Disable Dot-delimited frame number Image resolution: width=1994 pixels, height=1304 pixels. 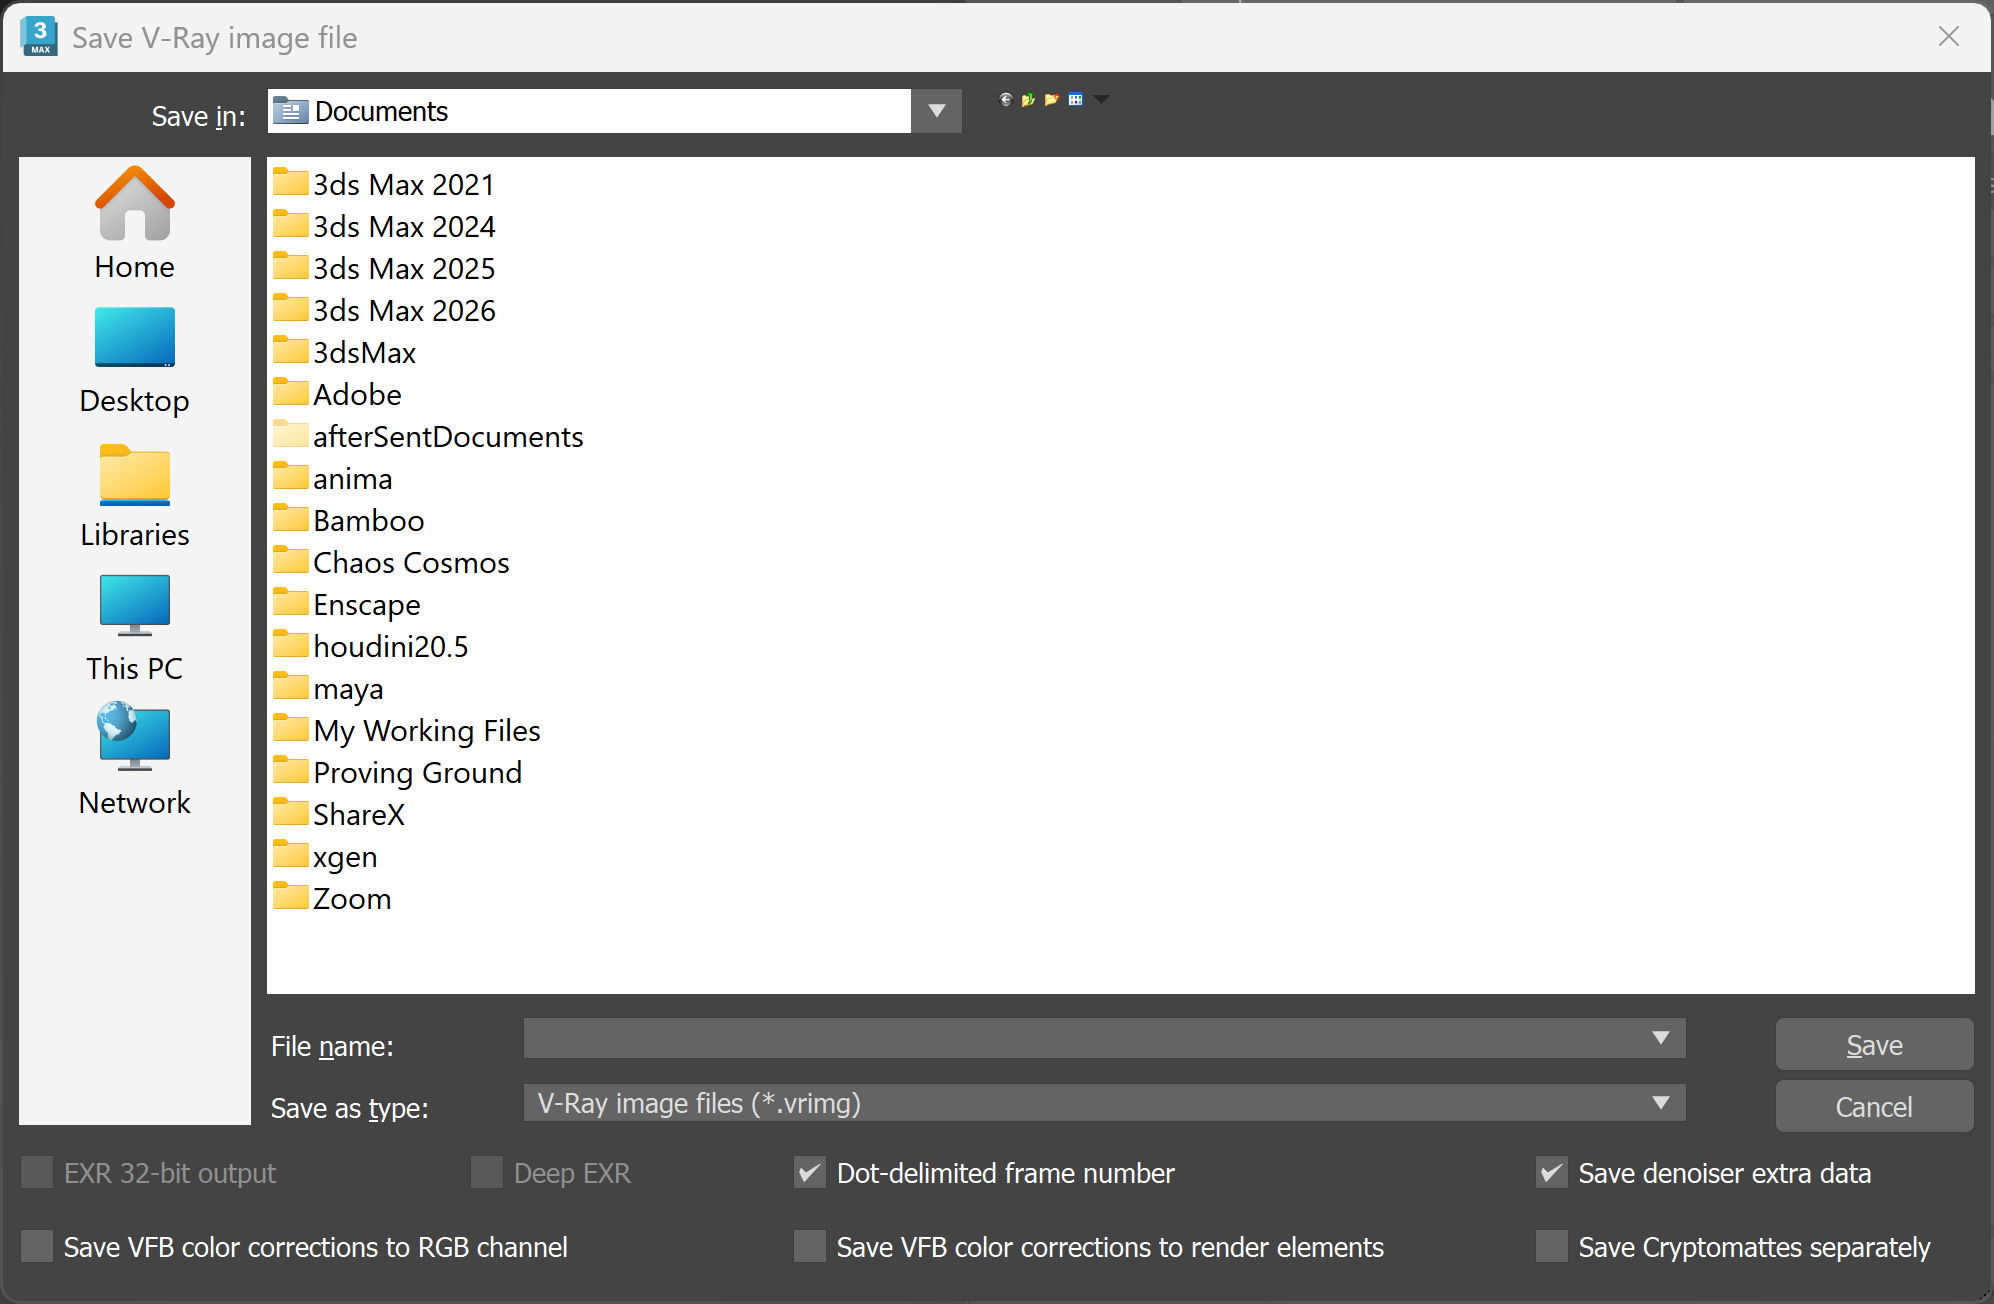coord(810,1172)
